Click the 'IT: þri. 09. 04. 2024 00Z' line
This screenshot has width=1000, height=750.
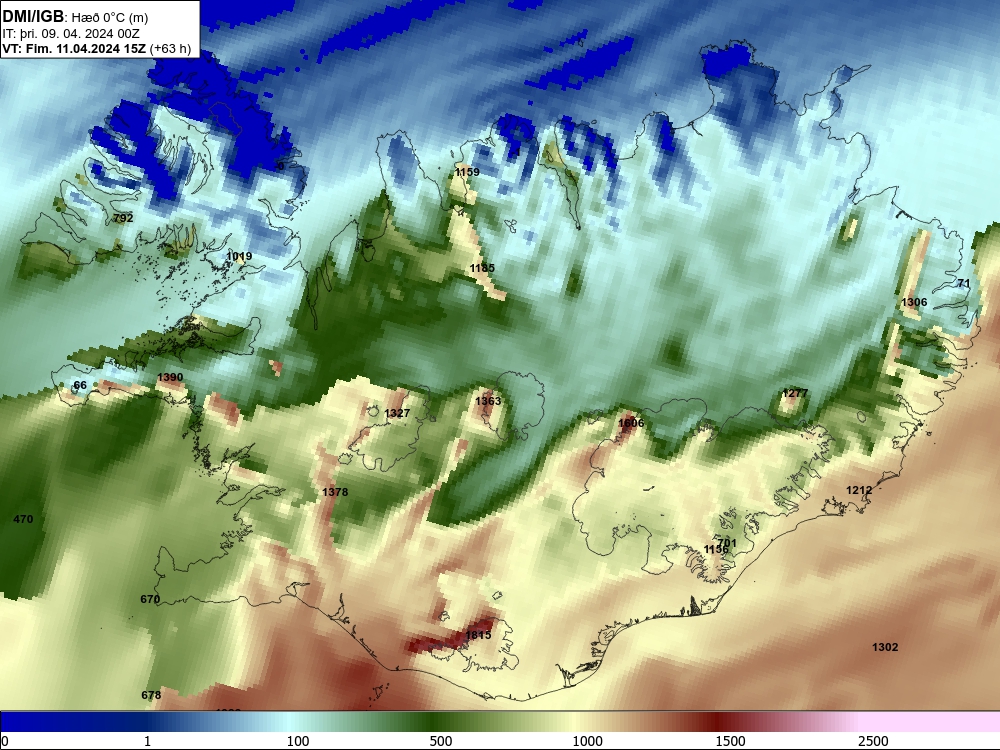pos(71,34)
